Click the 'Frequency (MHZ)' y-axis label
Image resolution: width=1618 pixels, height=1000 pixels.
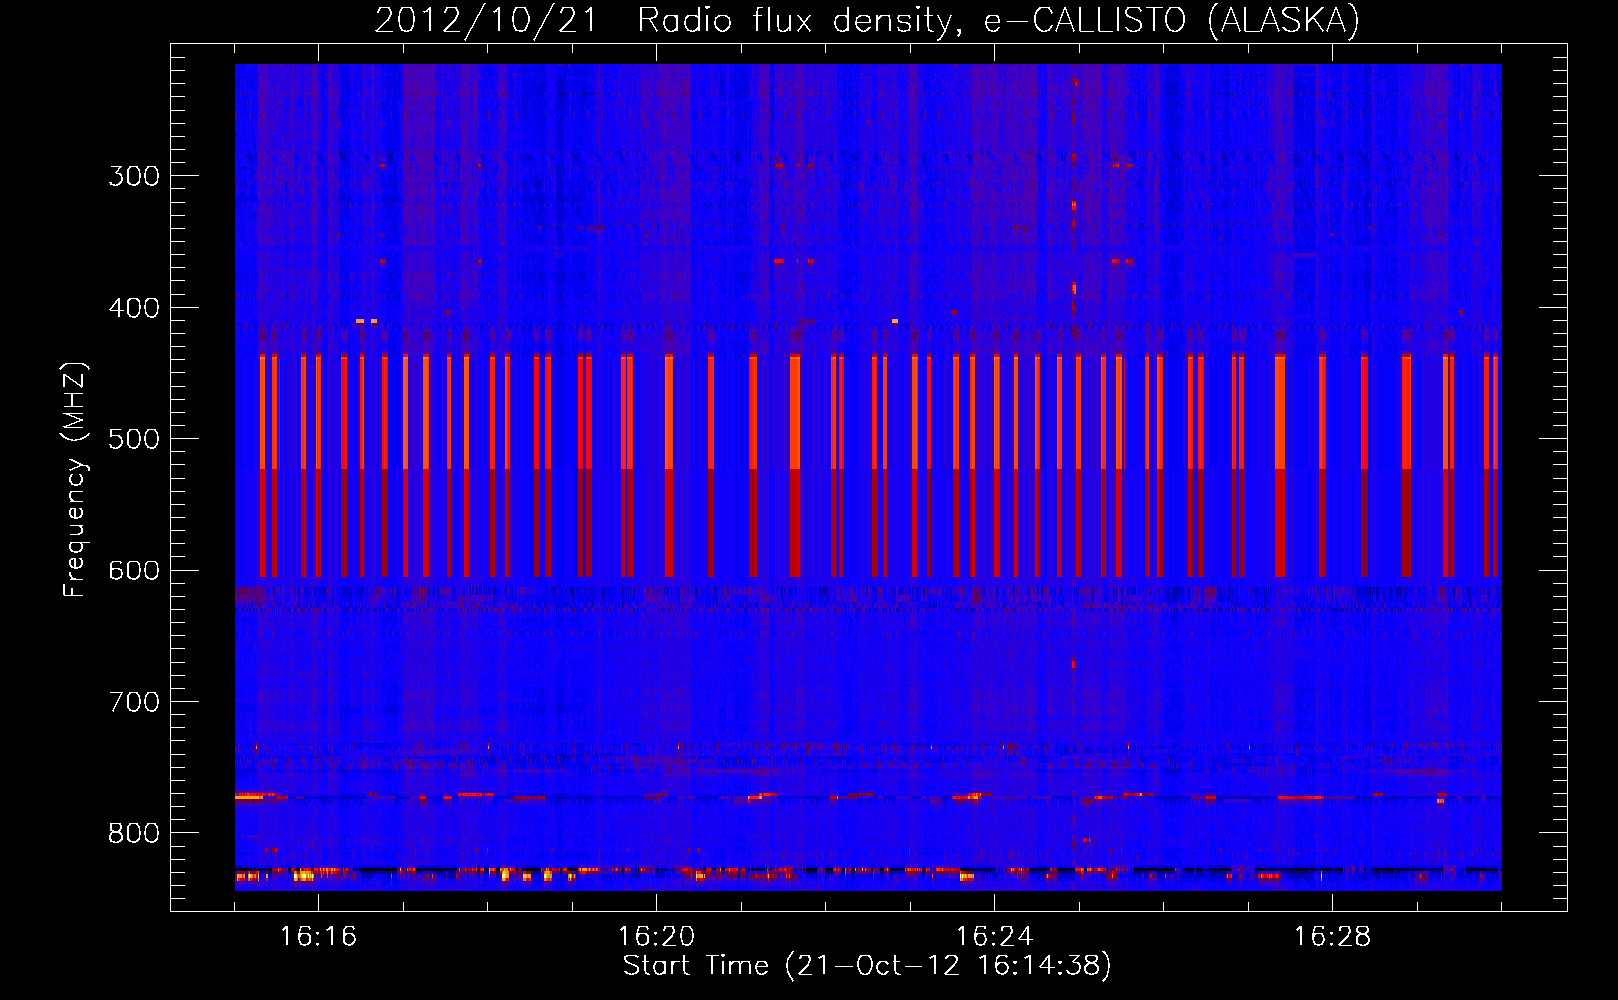pos(75,480)
